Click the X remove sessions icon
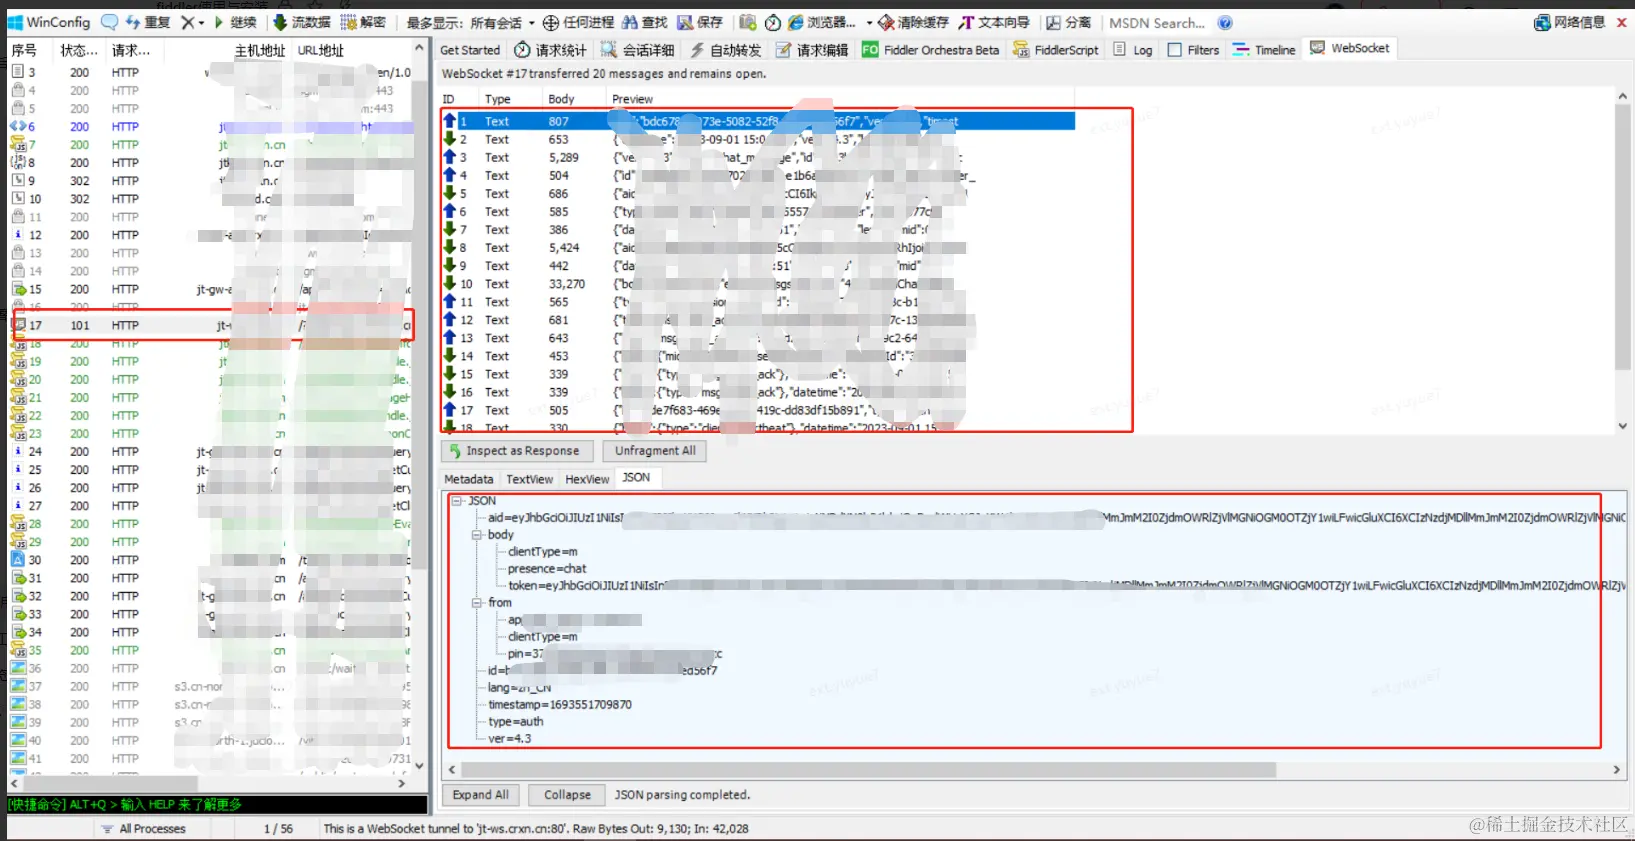The width and height of the screenshot is (1635, 841). [187, 22]
